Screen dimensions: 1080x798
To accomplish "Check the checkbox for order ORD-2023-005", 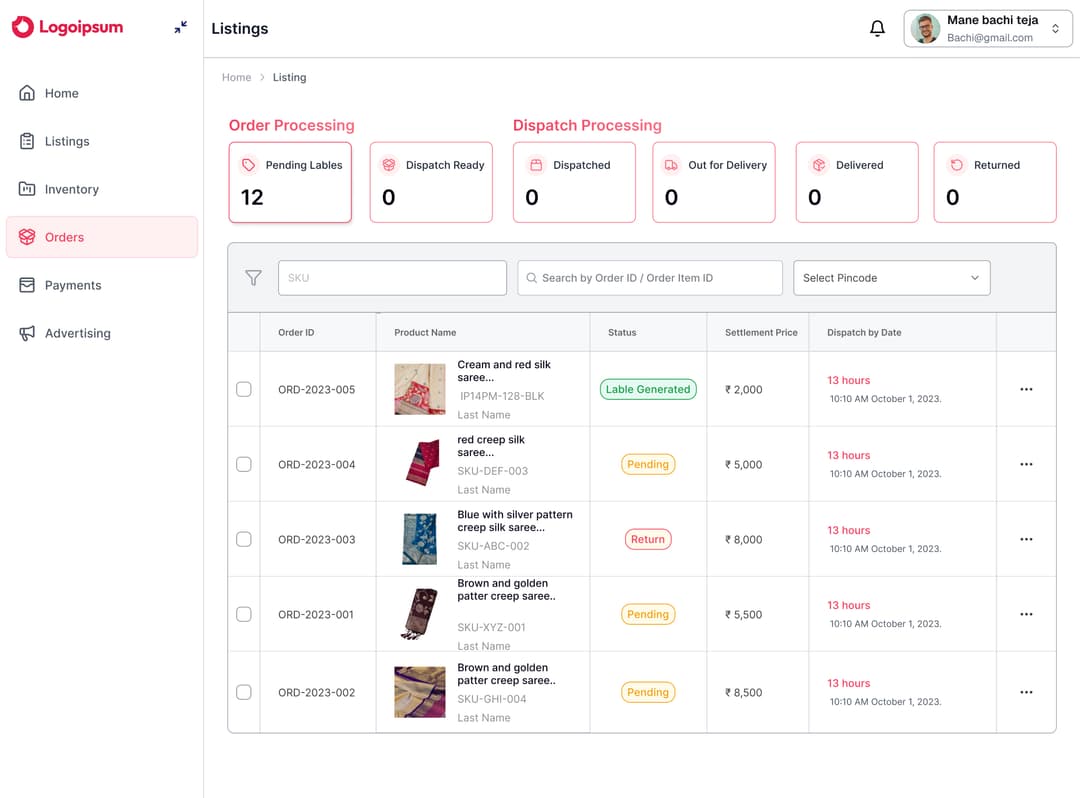I will (x=243, y=389).
